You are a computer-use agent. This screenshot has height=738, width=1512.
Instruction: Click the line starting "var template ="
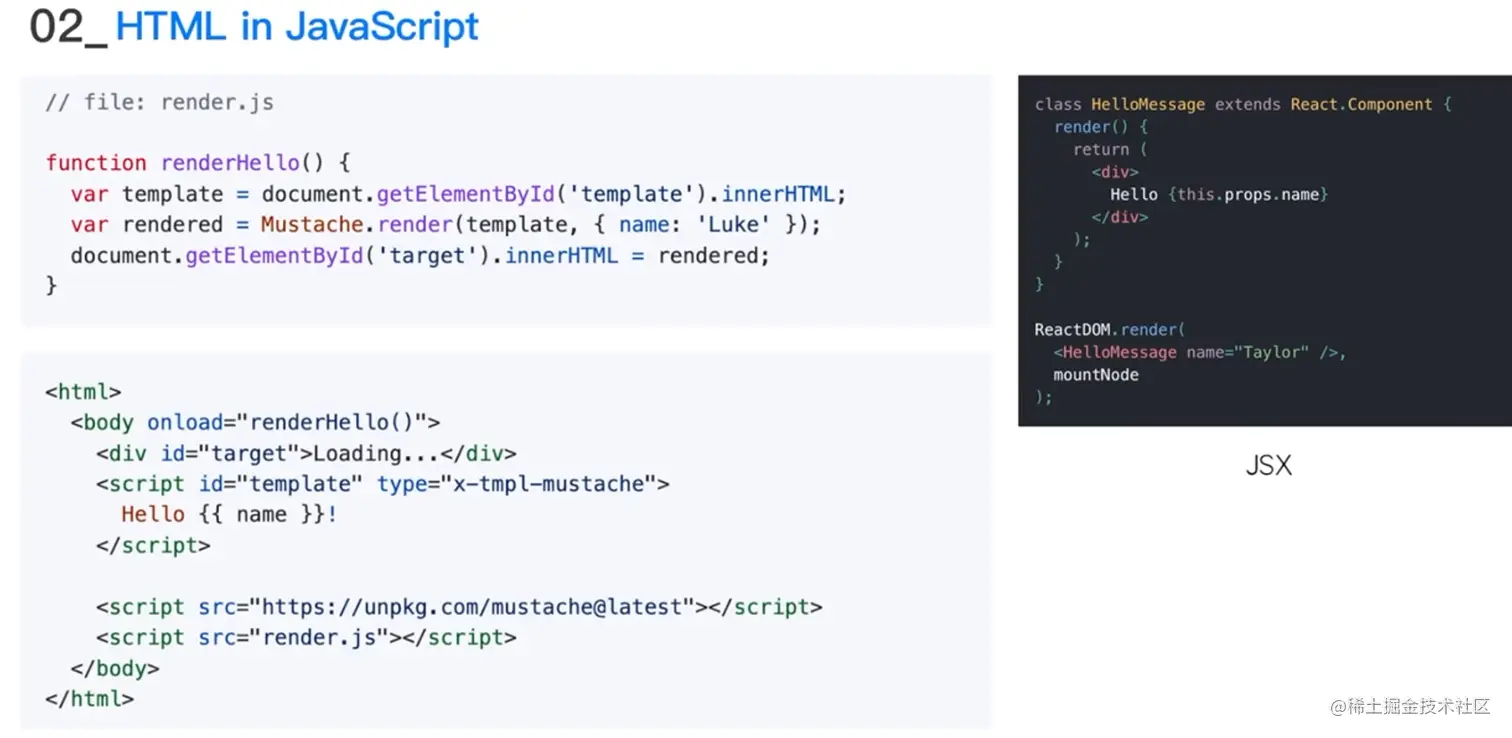pos(458,194)
